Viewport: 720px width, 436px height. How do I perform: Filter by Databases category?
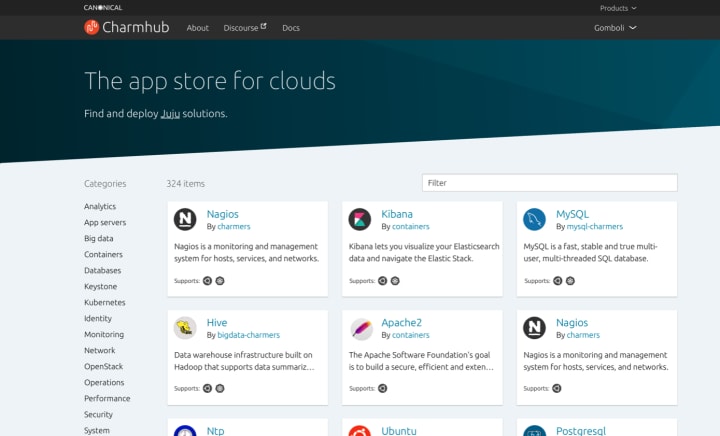tap(102, 270)
